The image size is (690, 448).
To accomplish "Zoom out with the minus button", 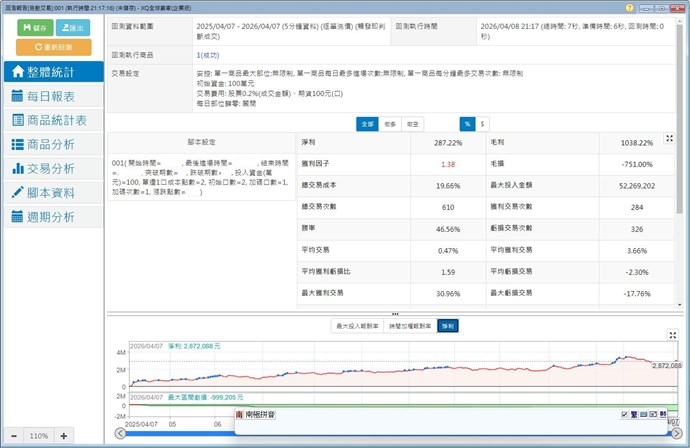I will tap(12, 436).
